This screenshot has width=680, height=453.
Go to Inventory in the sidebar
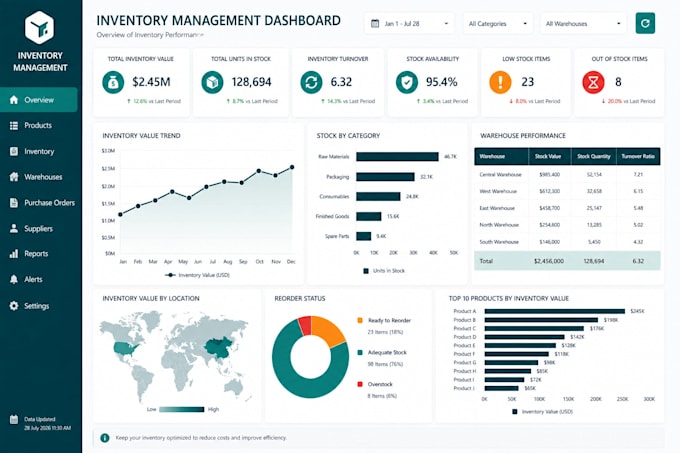[x=39, y=151]
